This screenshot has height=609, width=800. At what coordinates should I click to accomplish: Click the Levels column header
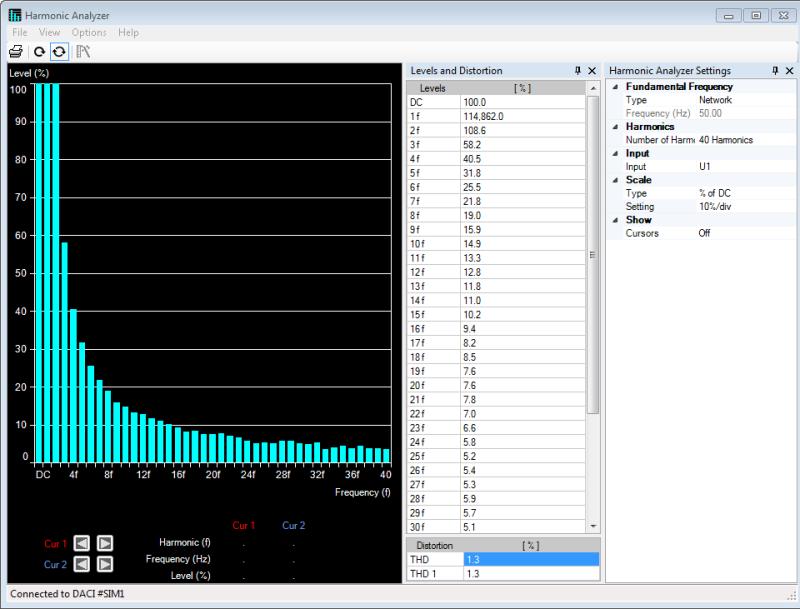point(432,89)
